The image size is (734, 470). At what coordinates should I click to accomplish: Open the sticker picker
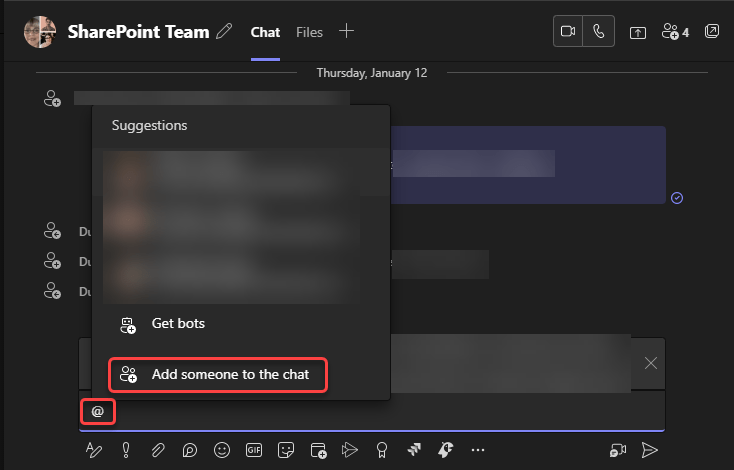[285, 450]
